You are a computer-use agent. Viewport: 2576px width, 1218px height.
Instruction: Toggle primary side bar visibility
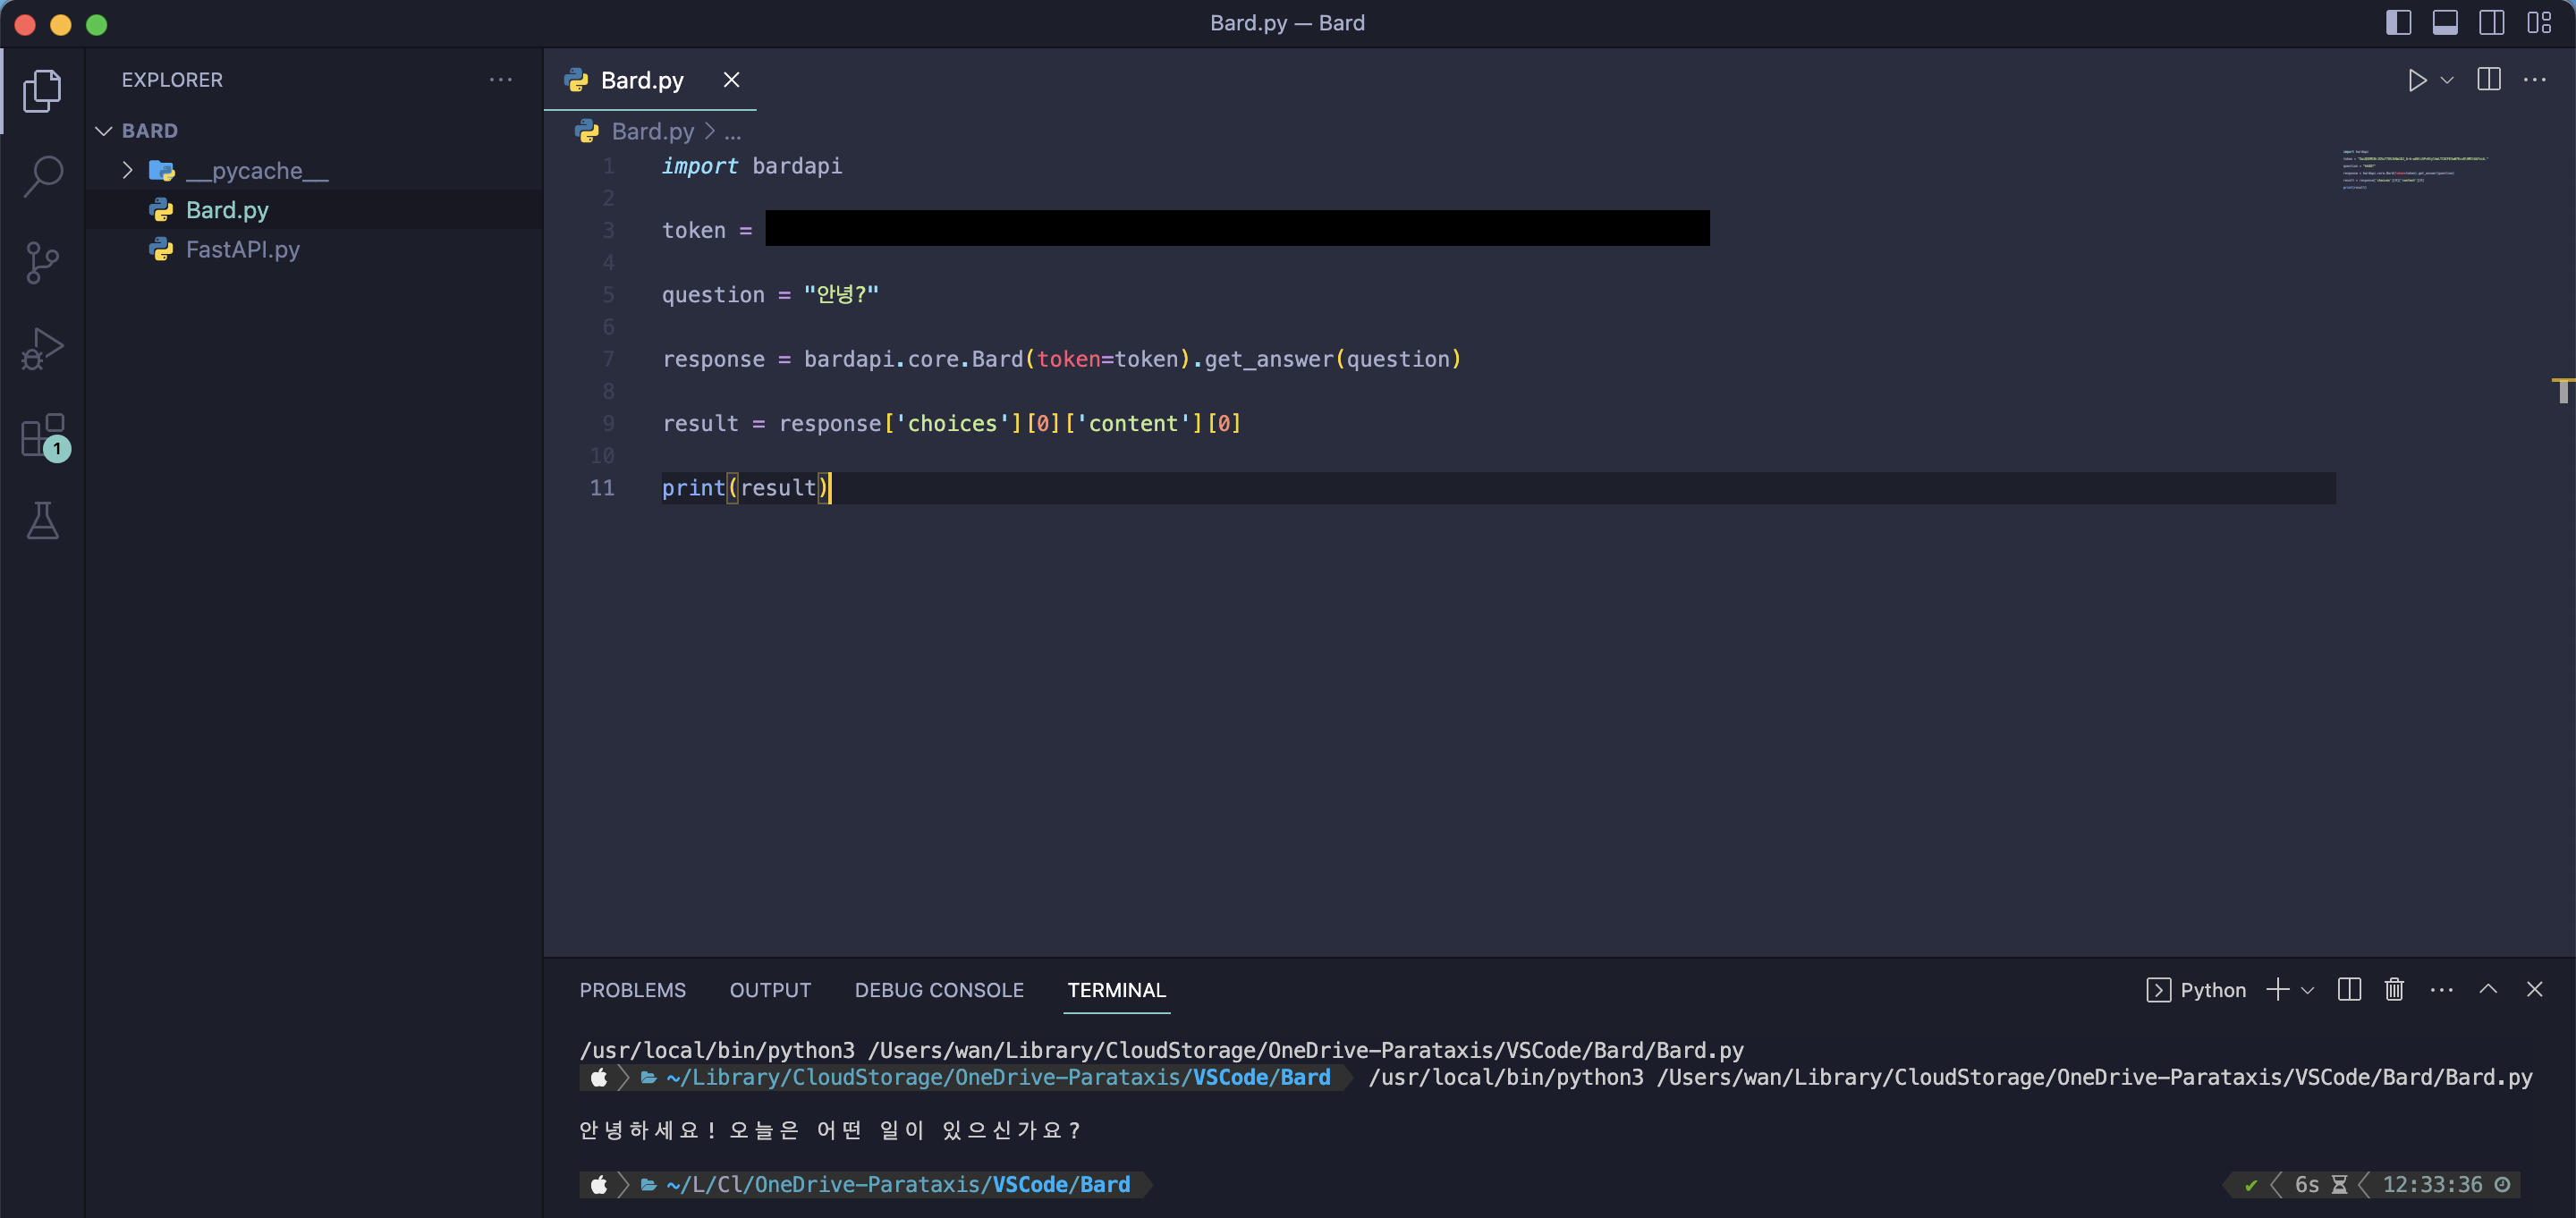[2399, 23]
